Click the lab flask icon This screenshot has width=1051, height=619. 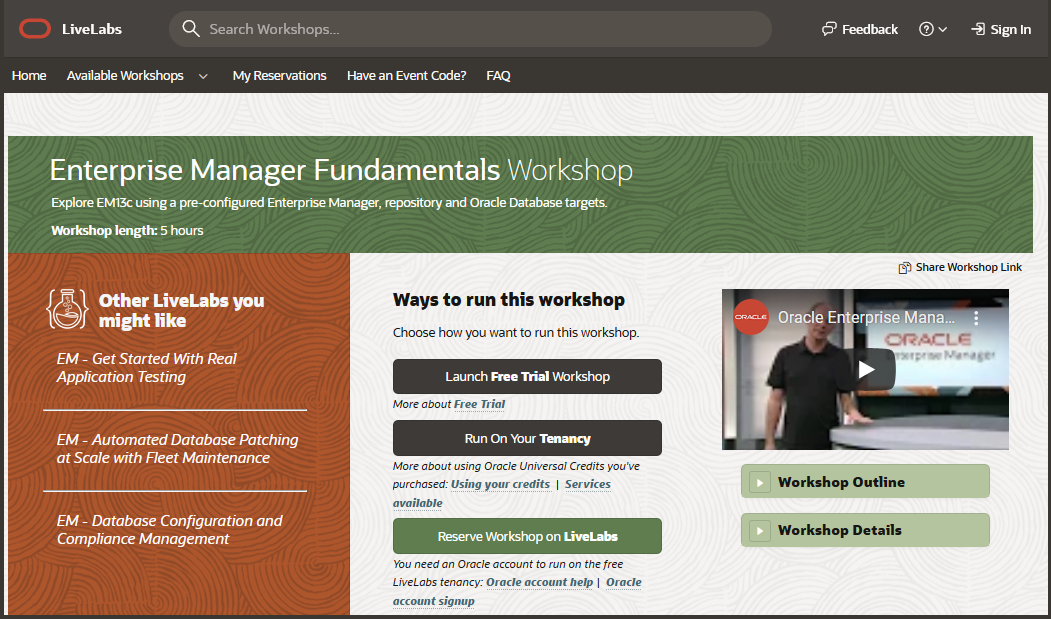pyautogui.click(x=67, y=309)
